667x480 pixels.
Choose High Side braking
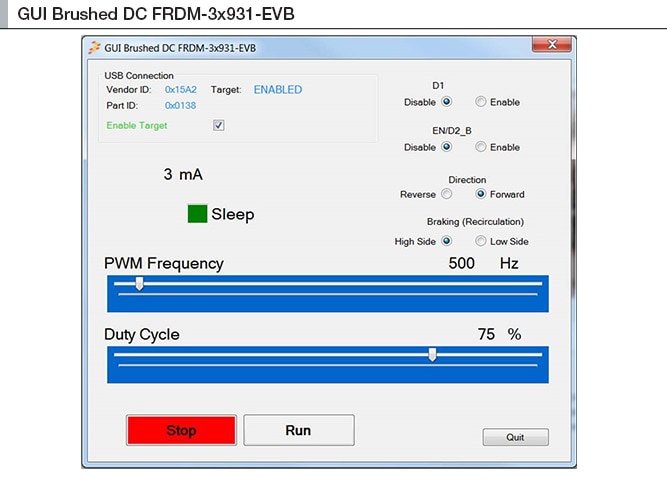[446, 241]
